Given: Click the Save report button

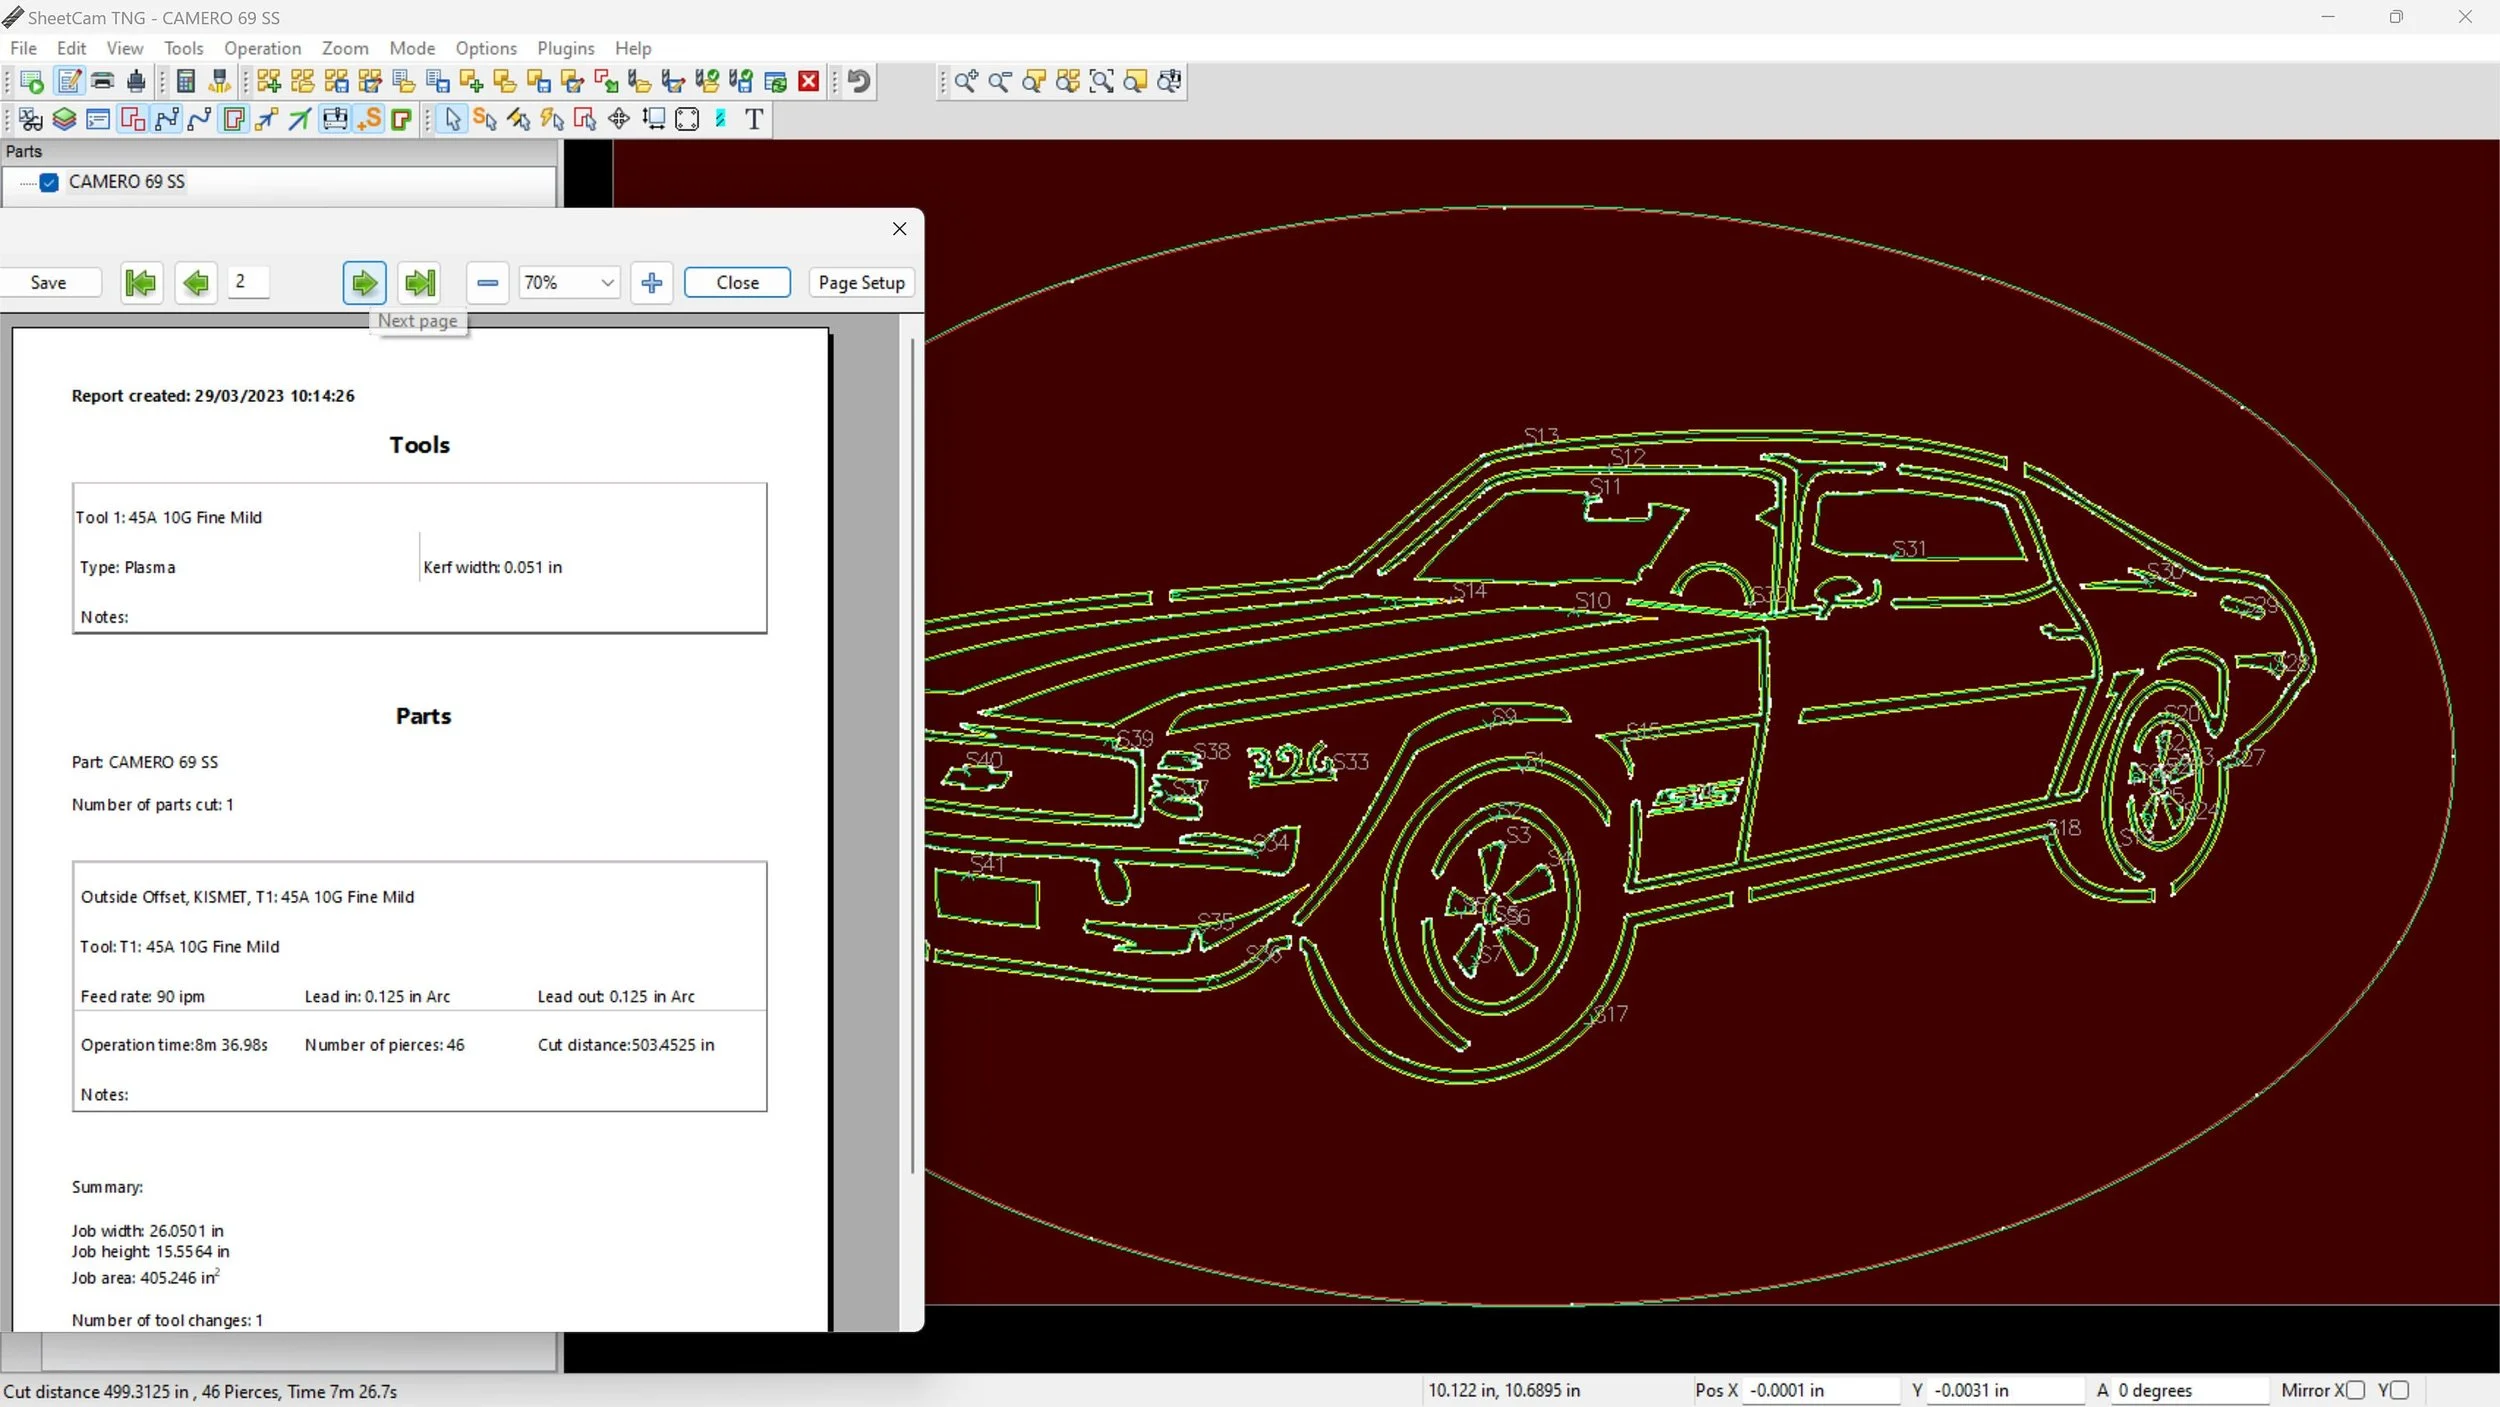Looking at the screenshot, I should pos(48,283).
